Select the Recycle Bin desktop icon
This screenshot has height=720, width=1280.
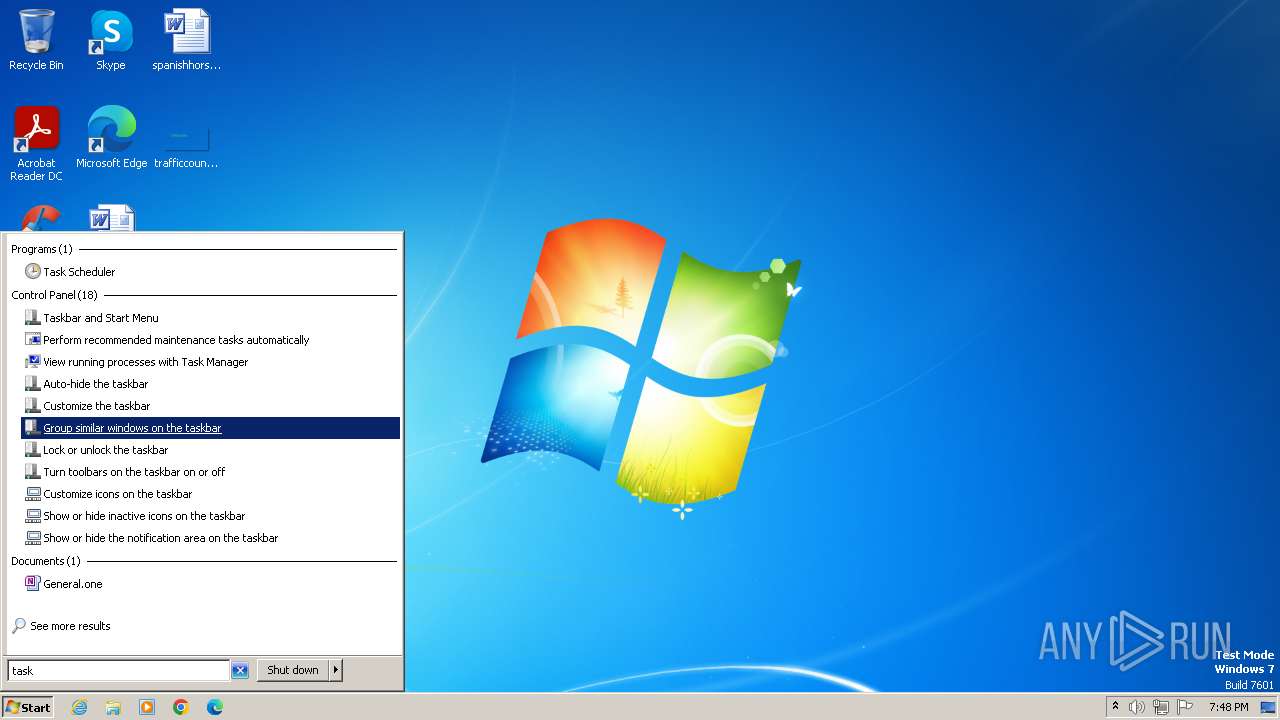tap(36, 40)
